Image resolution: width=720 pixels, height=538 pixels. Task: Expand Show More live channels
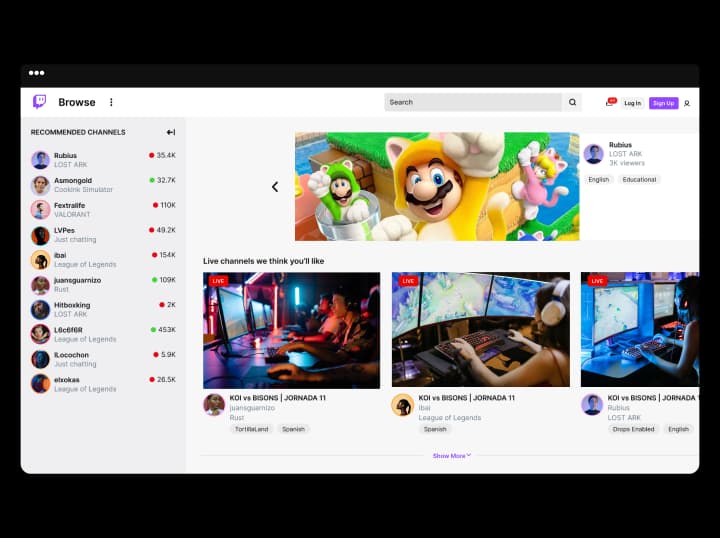click(452, 456)
